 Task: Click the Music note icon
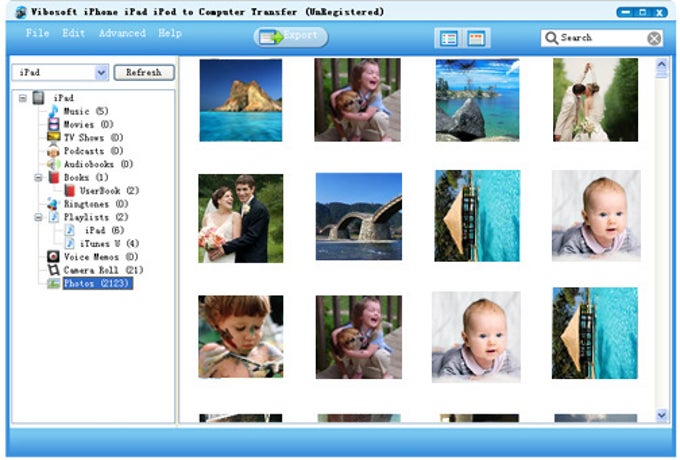click(53, 111)
